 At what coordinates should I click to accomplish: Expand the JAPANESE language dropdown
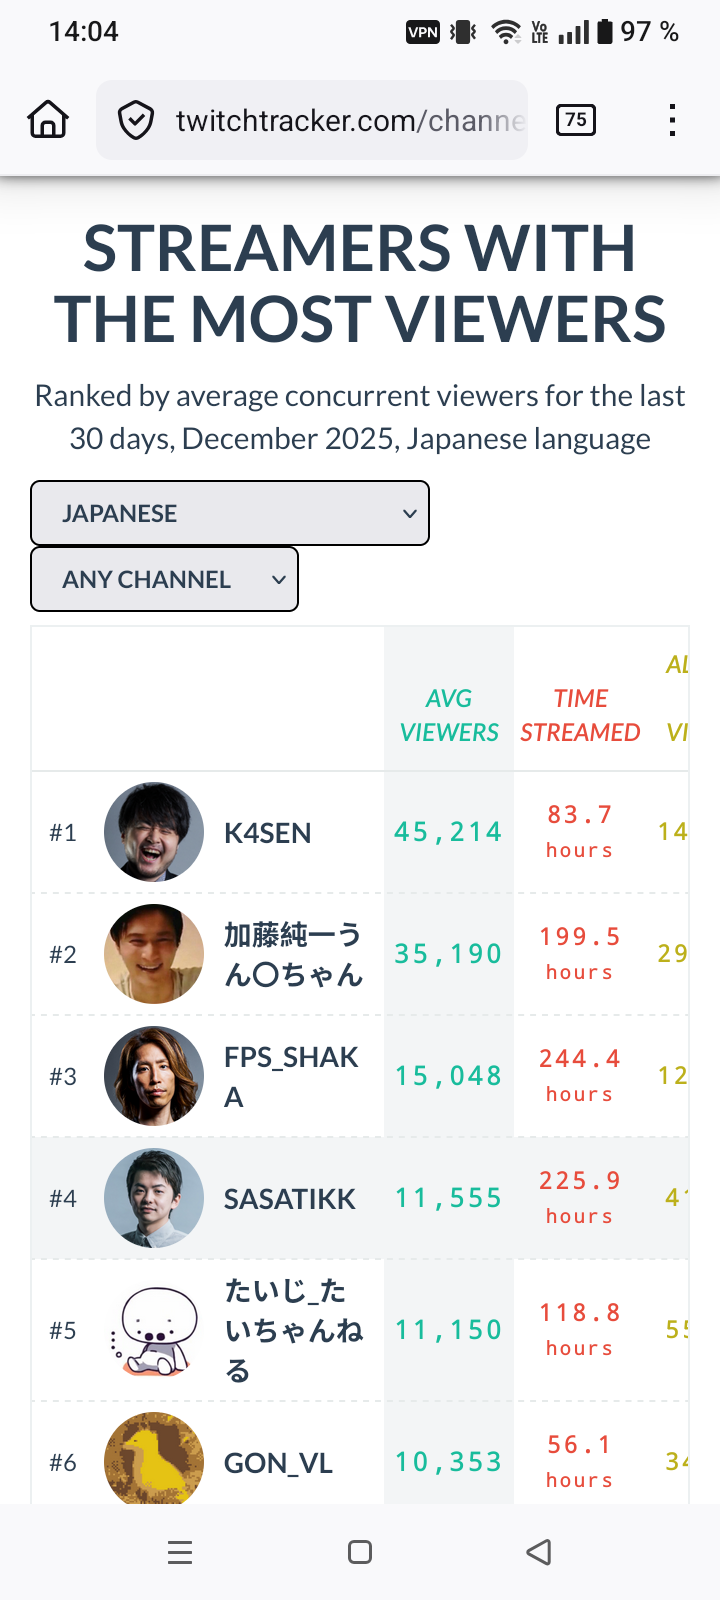point(230,513)
